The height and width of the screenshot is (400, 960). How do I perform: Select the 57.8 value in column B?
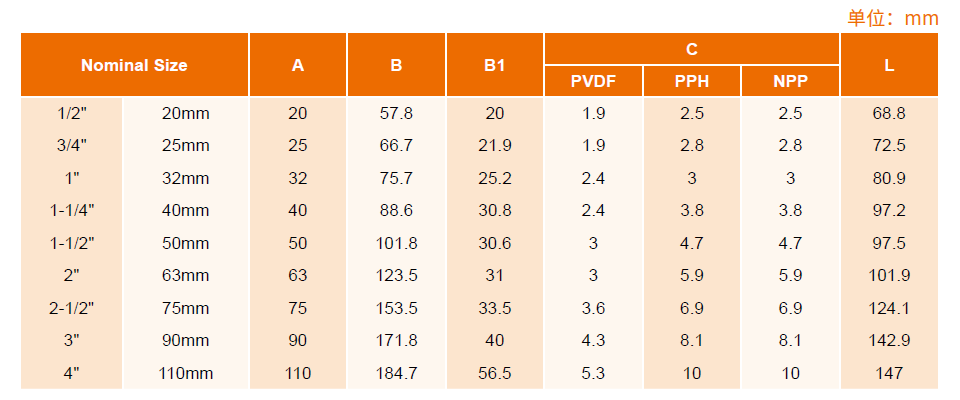(396, 113)
